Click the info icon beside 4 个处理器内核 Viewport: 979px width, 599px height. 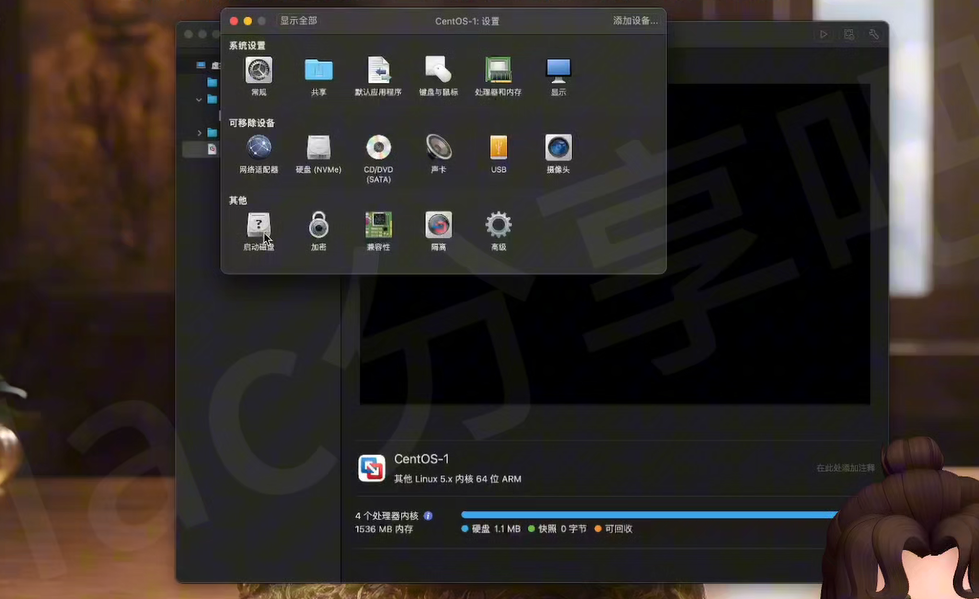coord(428,516)
